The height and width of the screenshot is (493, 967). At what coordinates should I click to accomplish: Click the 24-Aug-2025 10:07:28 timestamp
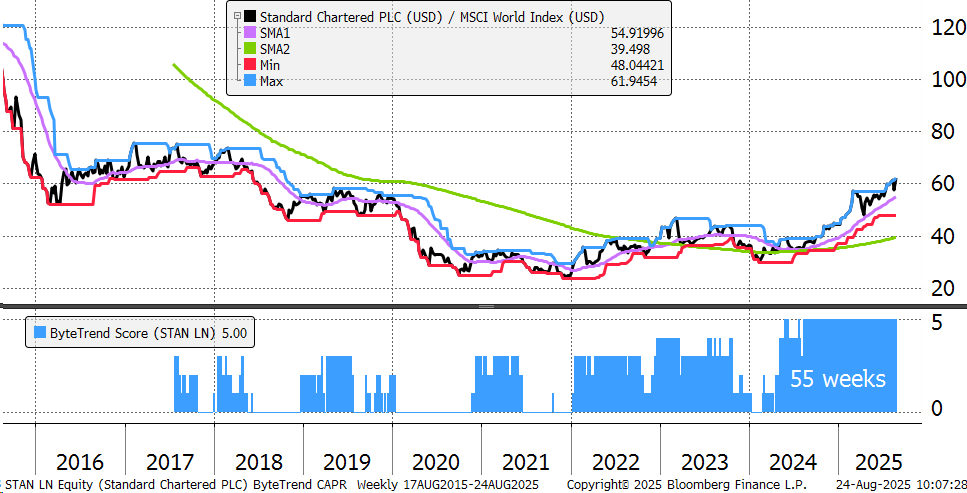click(x=901, y=484)
